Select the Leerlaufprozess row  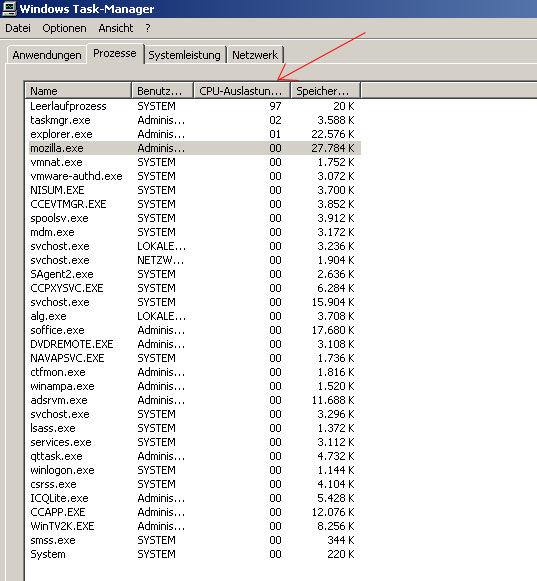click(x=194, y=106)
